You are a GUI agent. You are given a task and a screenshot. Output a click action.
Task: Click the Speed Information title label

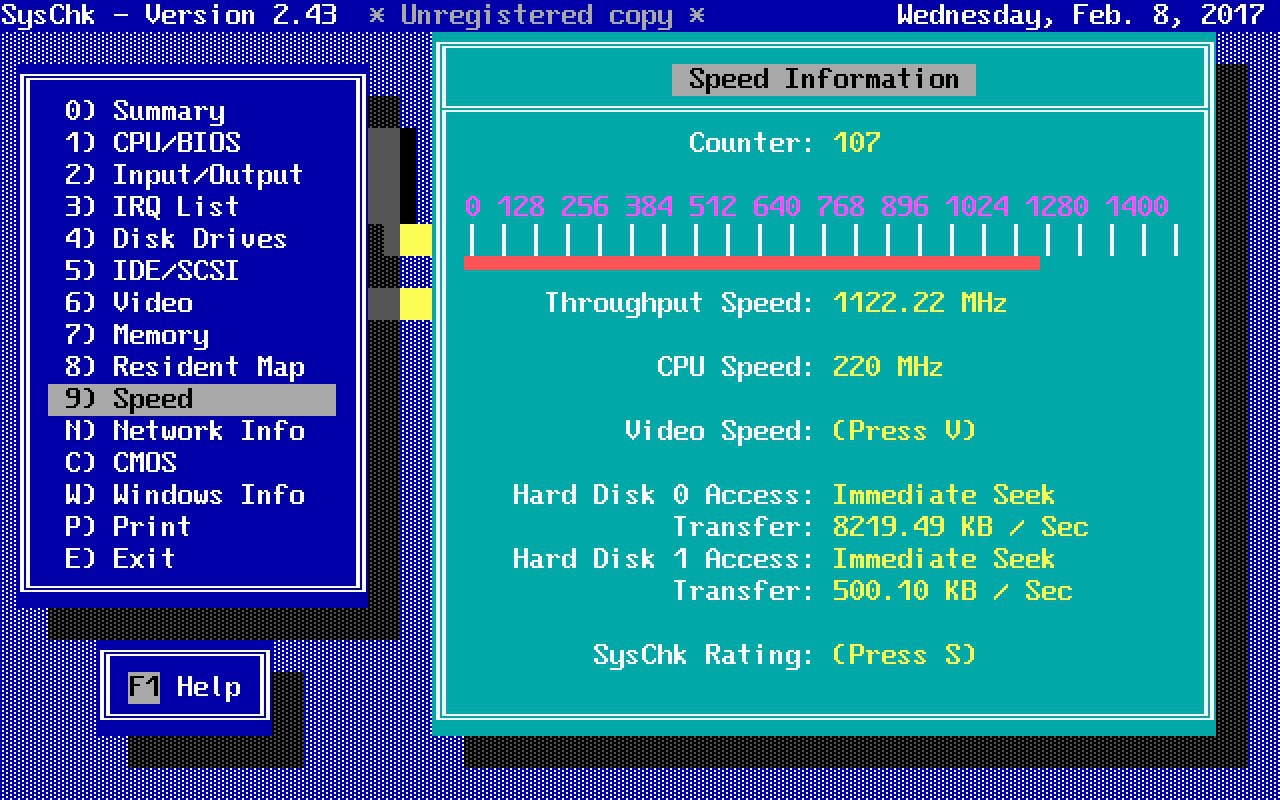(824, 79)
